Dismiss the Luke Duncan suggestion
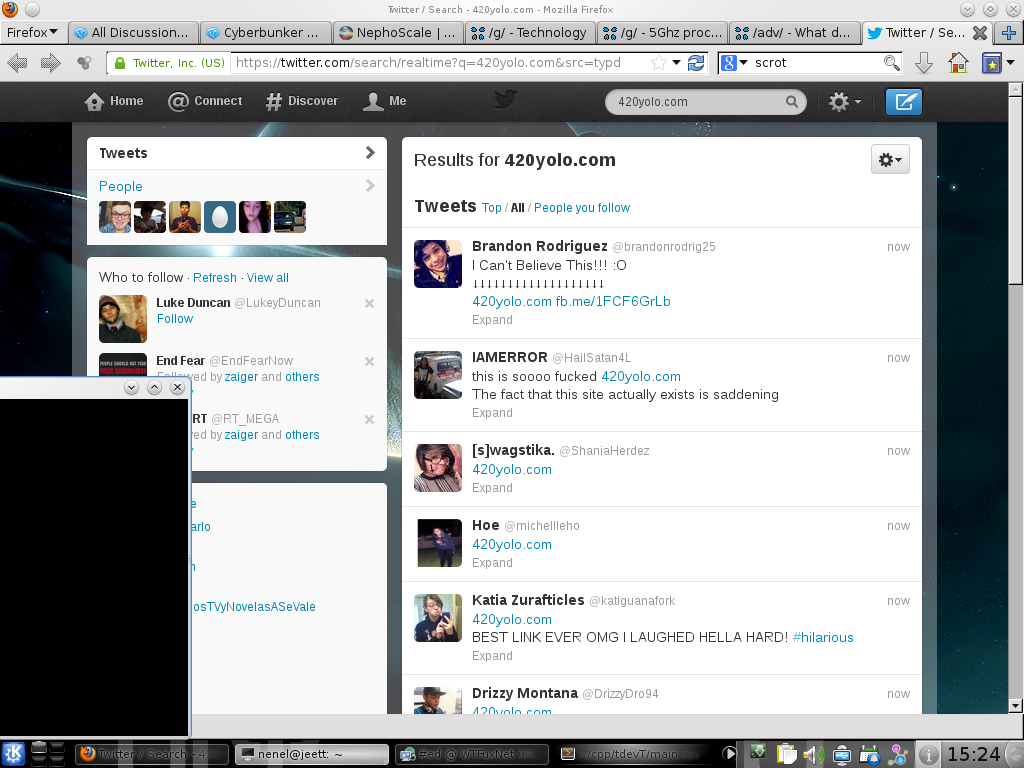 coord(369,303)
